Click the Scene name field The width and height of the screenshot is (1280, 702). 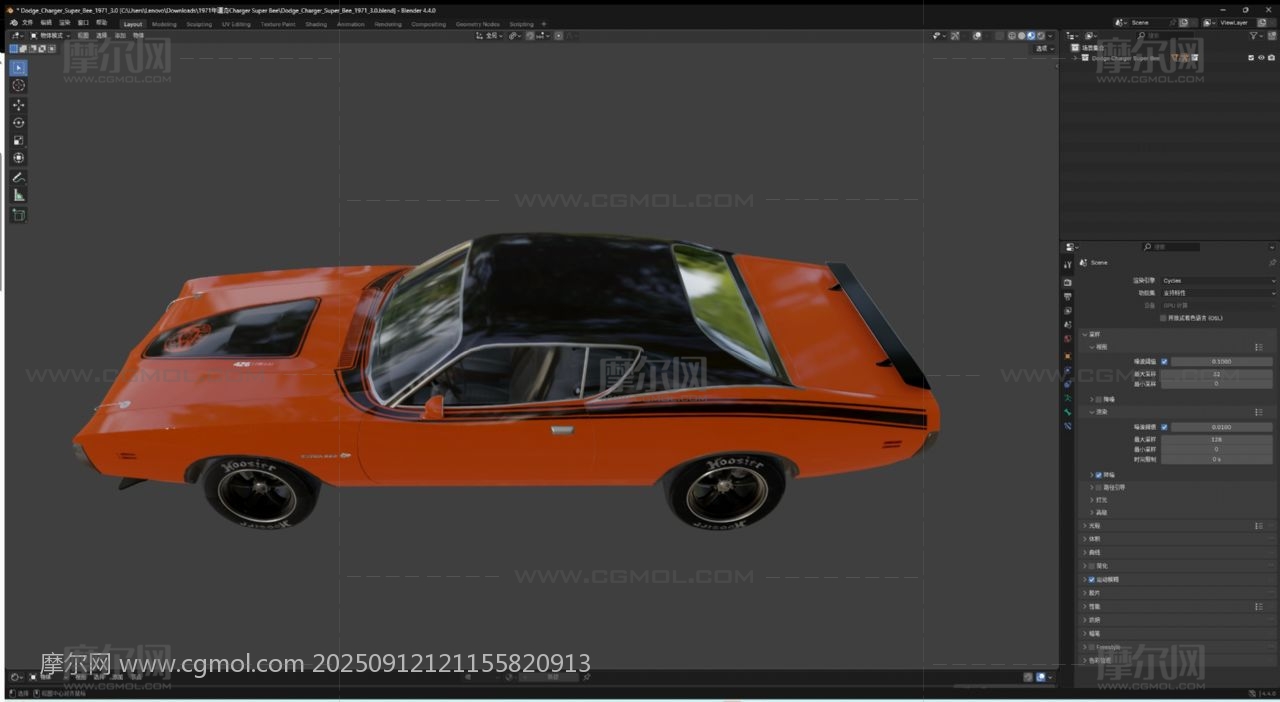[x=1152, y=22]
